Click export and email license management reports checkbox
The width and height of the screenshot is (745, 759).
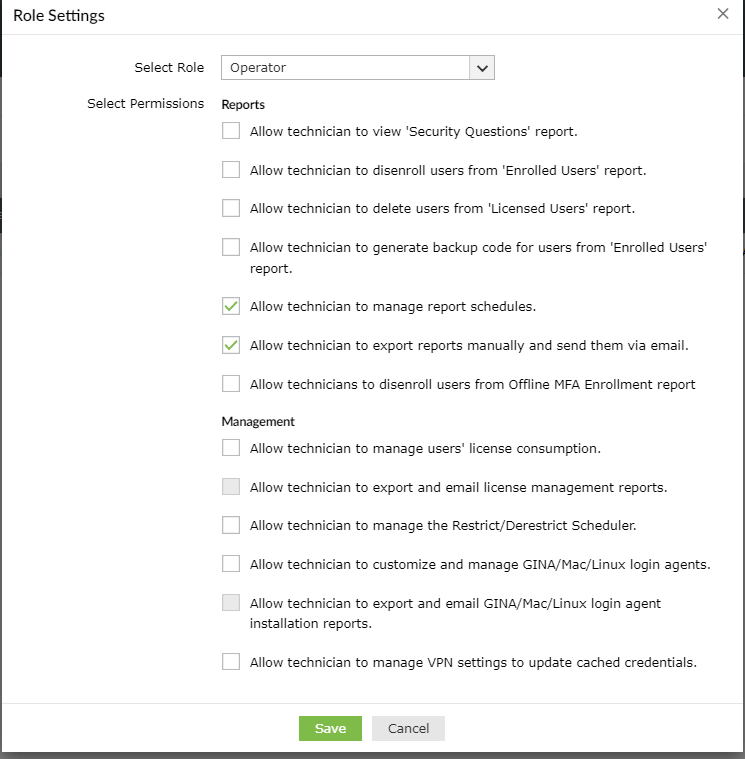(x=231, y=487)
